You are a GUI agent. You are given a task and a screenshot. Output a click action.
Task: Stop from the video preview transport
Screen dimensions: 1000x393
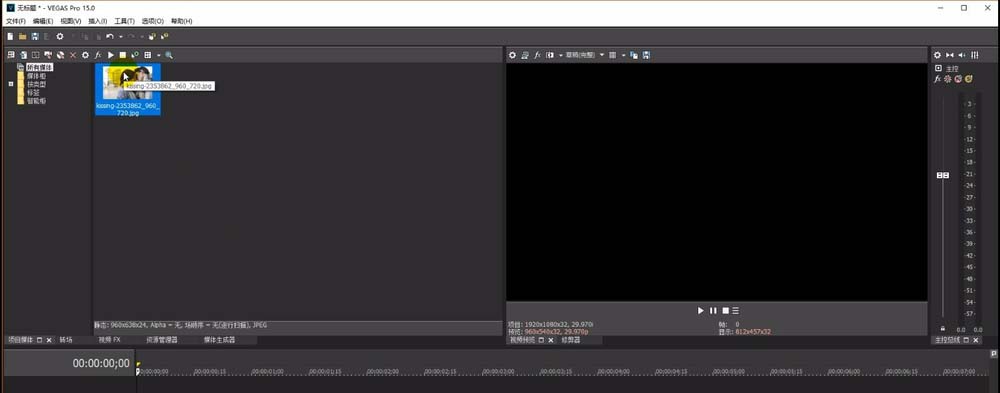pos(725,311)
